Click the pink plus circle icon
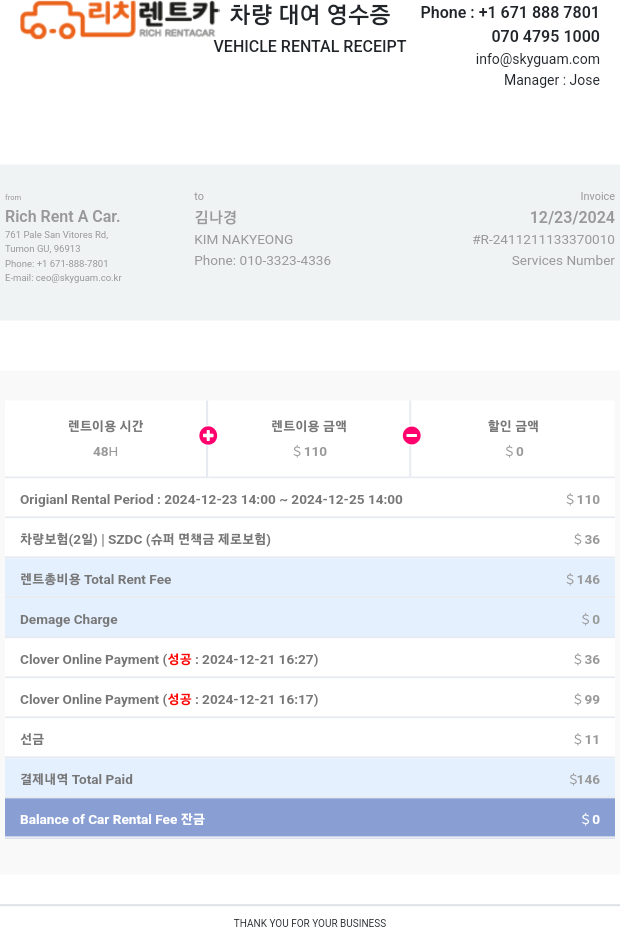Image resolution: width=620 pixels, height=931 pixels. point(208,436)
